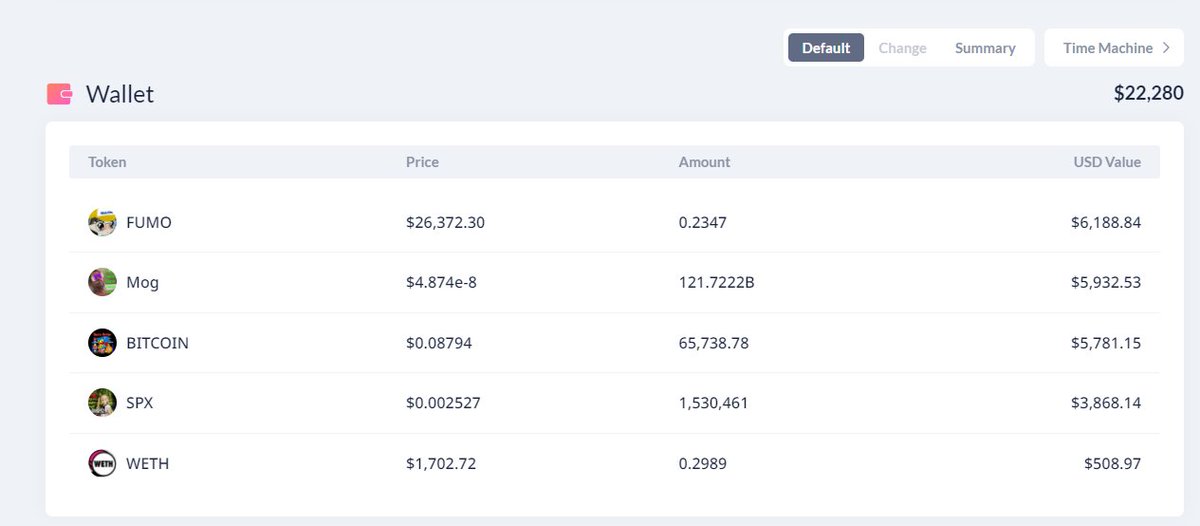Click the Time Machine chevron arrow
1200x526 pixels.
pyautogui.click(x=1166, y=48)
